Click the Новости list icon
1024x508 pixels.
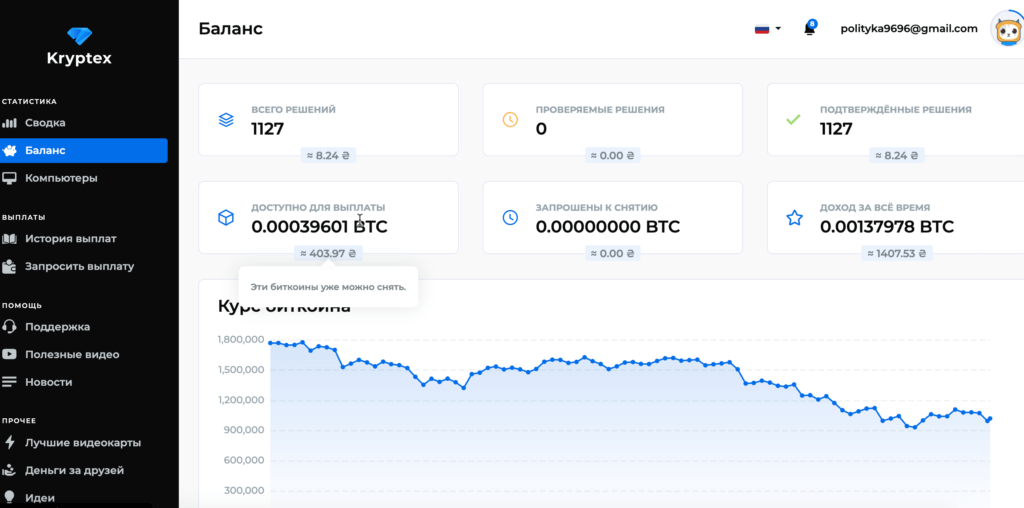pyautogui.click(x=10, y=382)
